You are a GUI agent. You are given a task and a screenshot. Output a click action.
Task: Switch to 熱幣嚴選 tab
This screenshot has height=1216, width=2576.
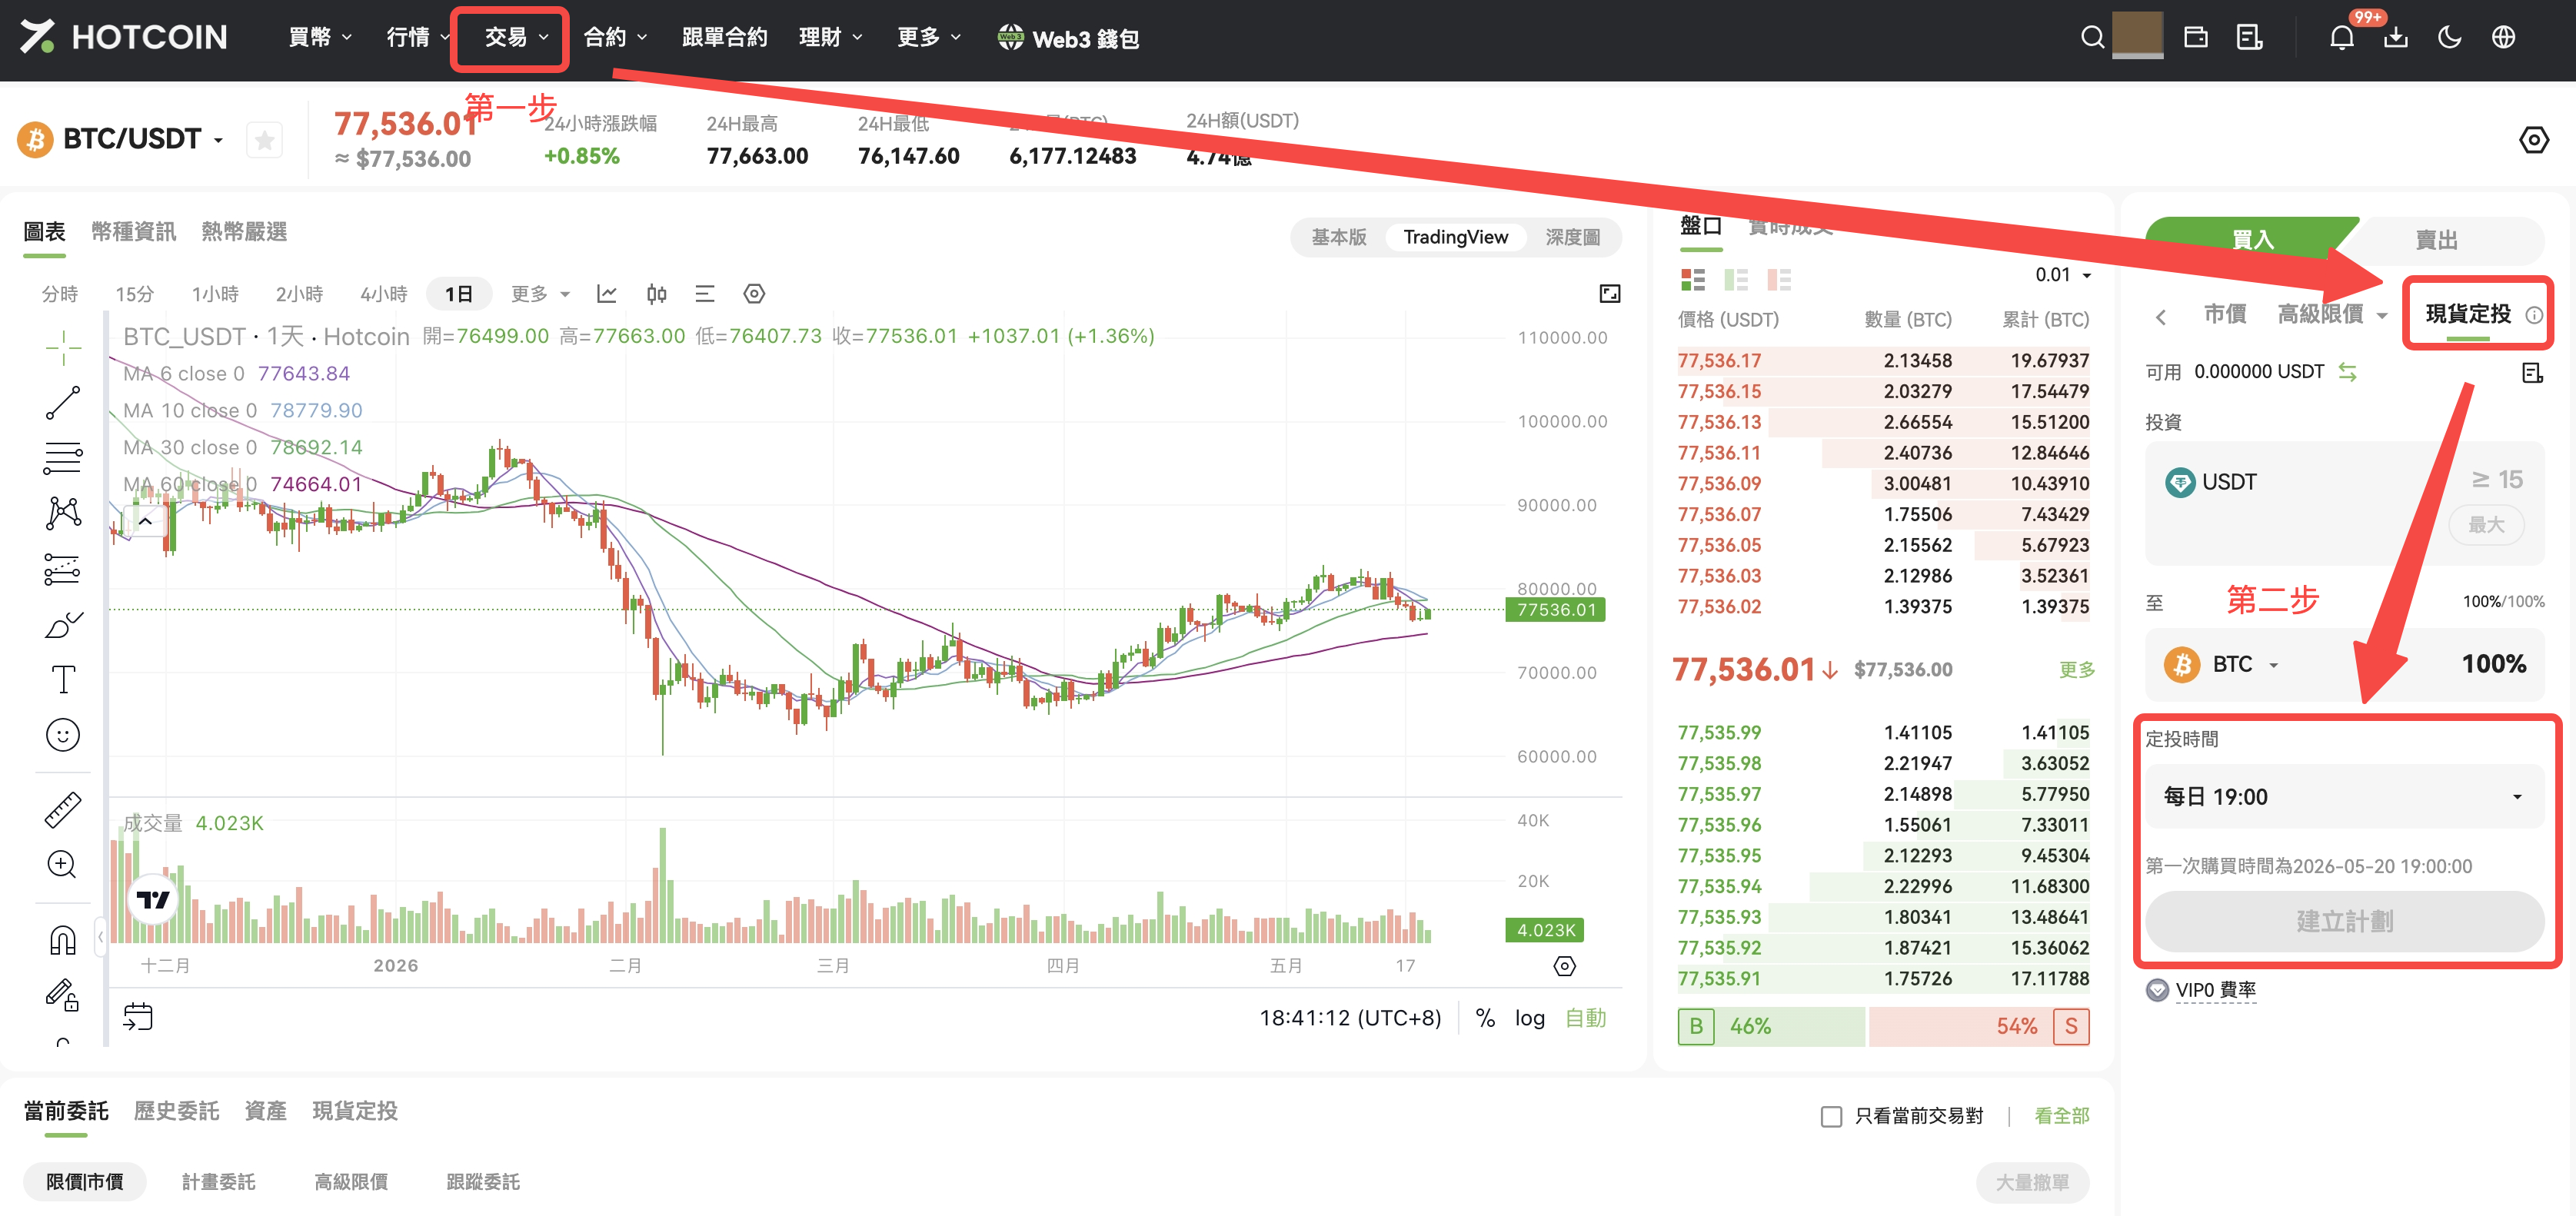pyautogui.click(x=244, y=232)
